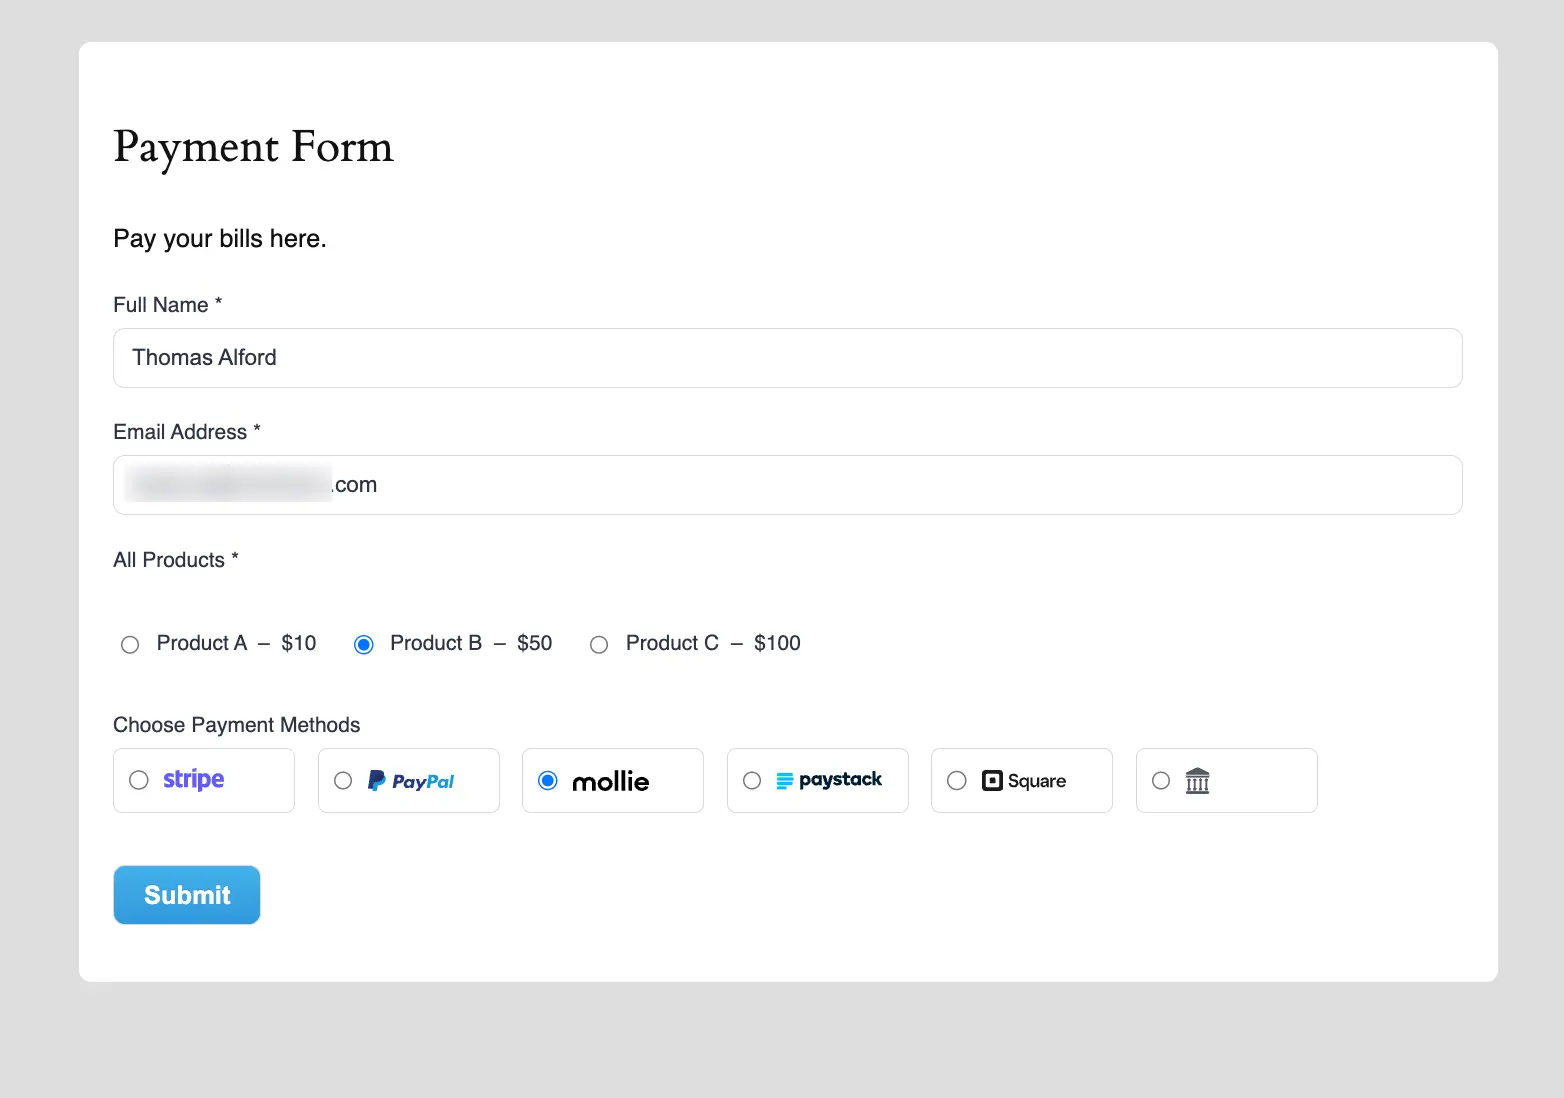Screen dimensions: 1564x1098
Task: Click the bank transfer icon
Action: (1197, 780)
